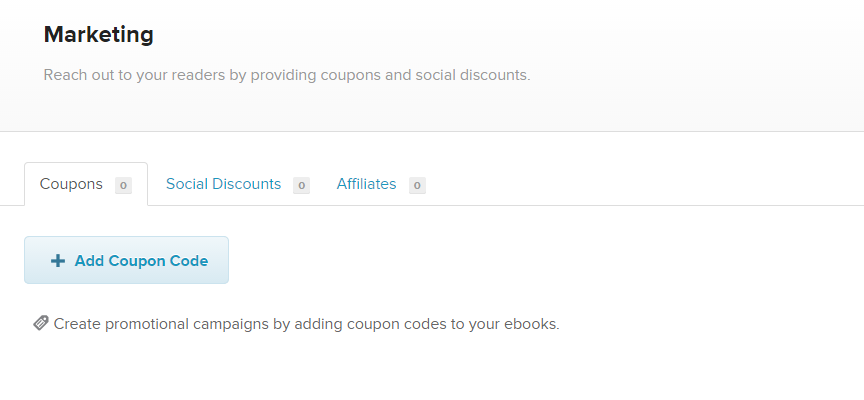
Task: Select the Social Discounts link text
Action: point(223,184)
